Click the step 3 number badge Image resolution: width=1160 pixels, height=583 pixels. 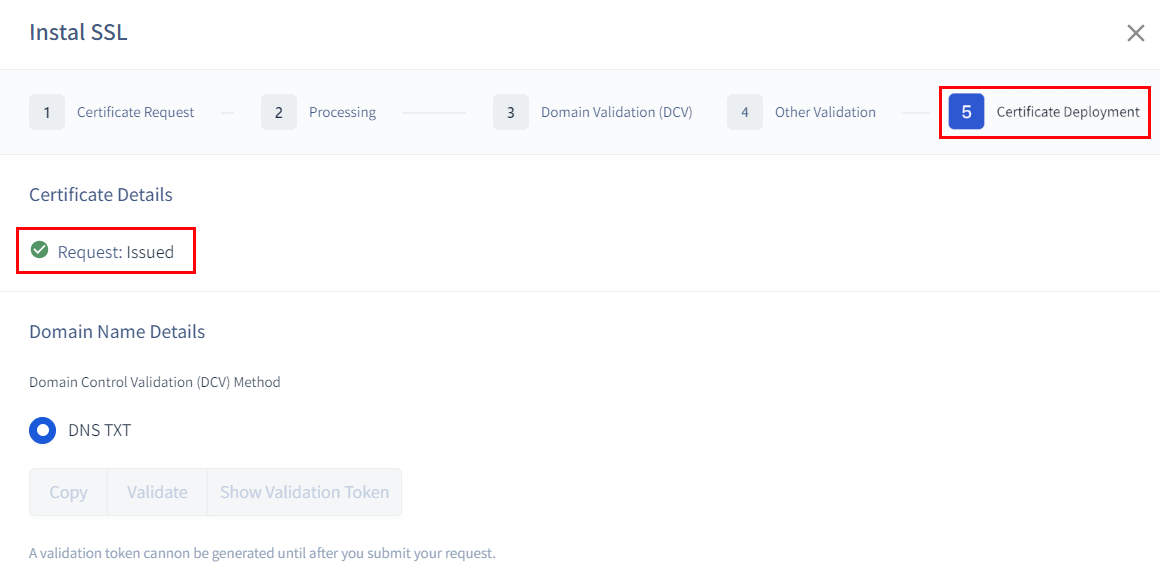tap(511, 112)
